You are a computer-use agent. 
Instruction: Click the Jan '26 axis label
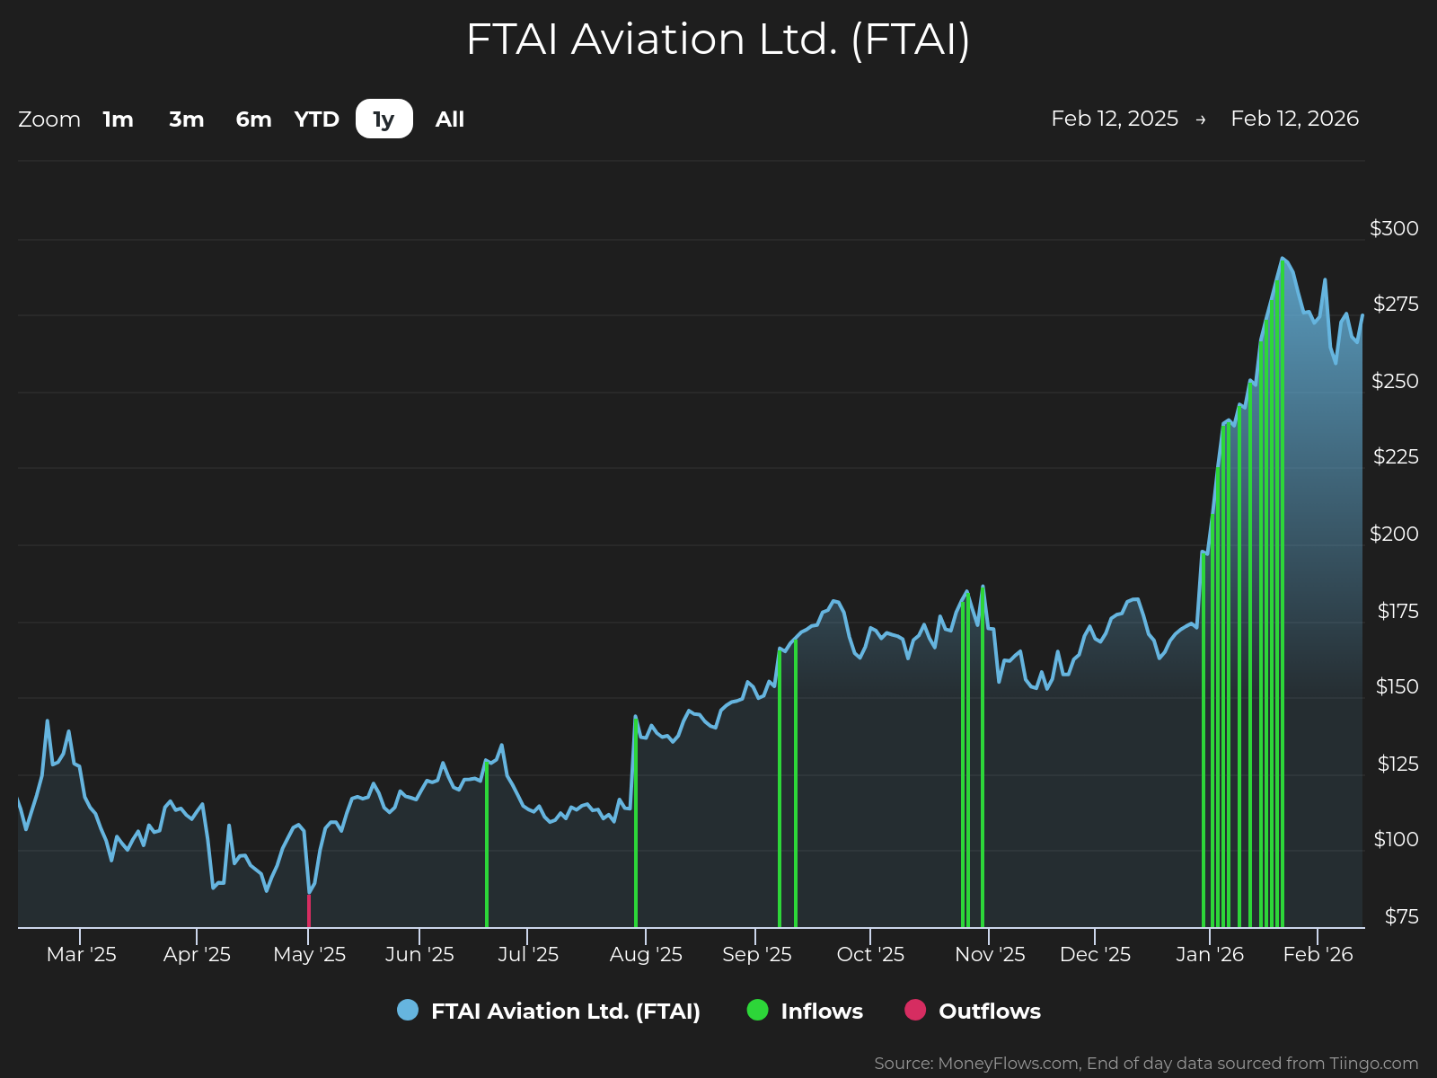[x=1210, y=954]
